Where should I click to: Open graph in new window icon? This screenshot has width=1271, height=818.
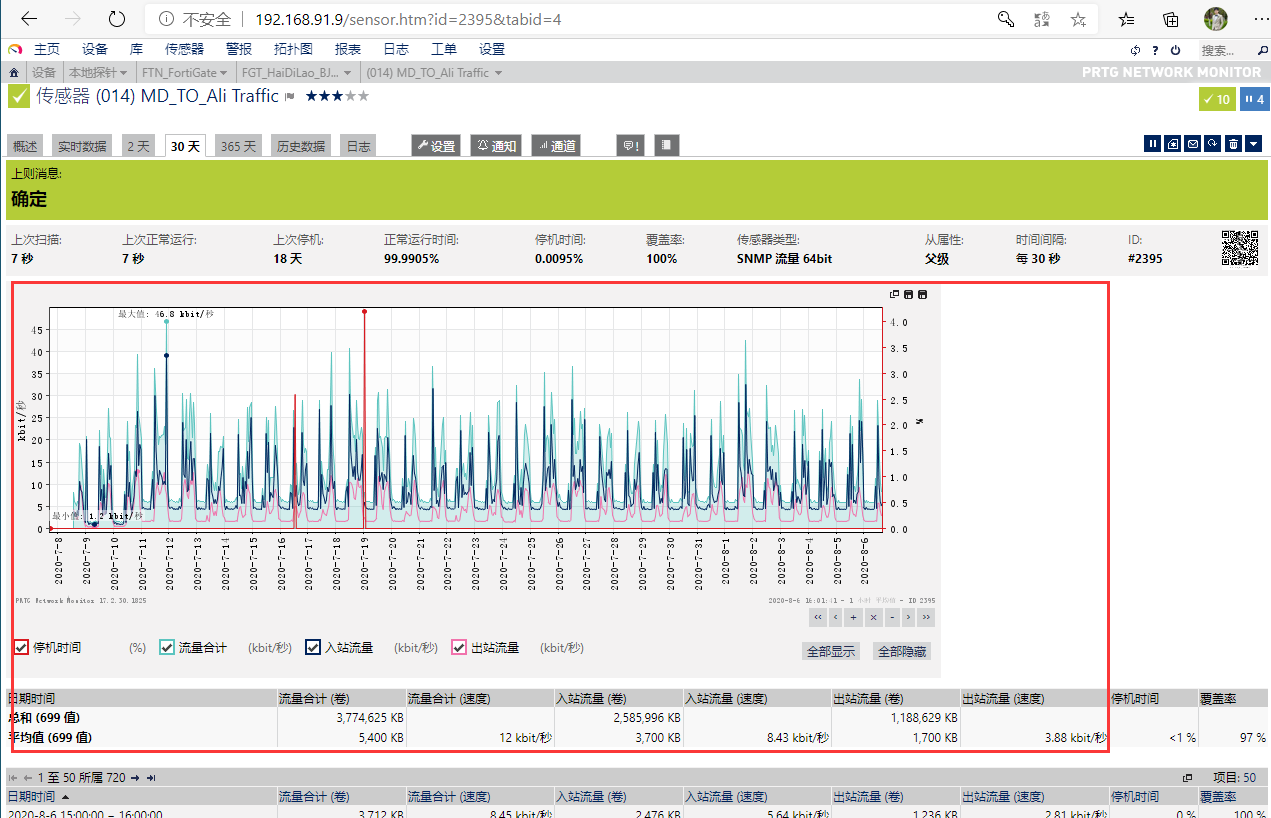point(894,294)
